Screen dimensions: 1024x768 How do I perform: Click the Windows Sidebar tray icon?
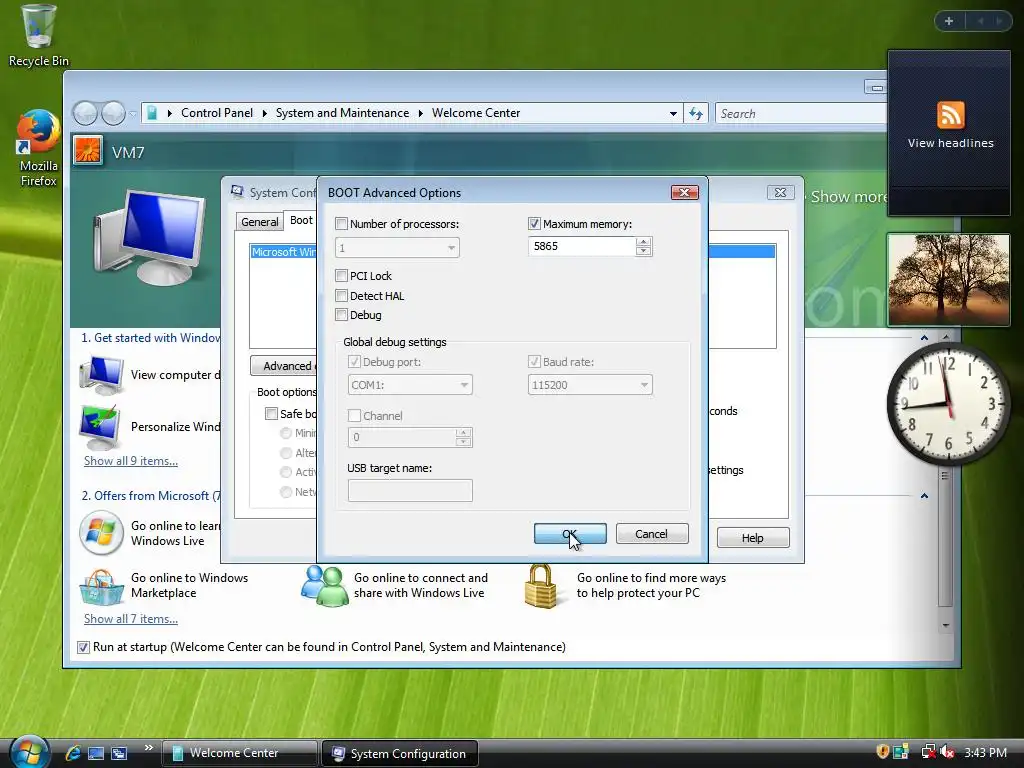pyautogui.click(x=901, y=752)
